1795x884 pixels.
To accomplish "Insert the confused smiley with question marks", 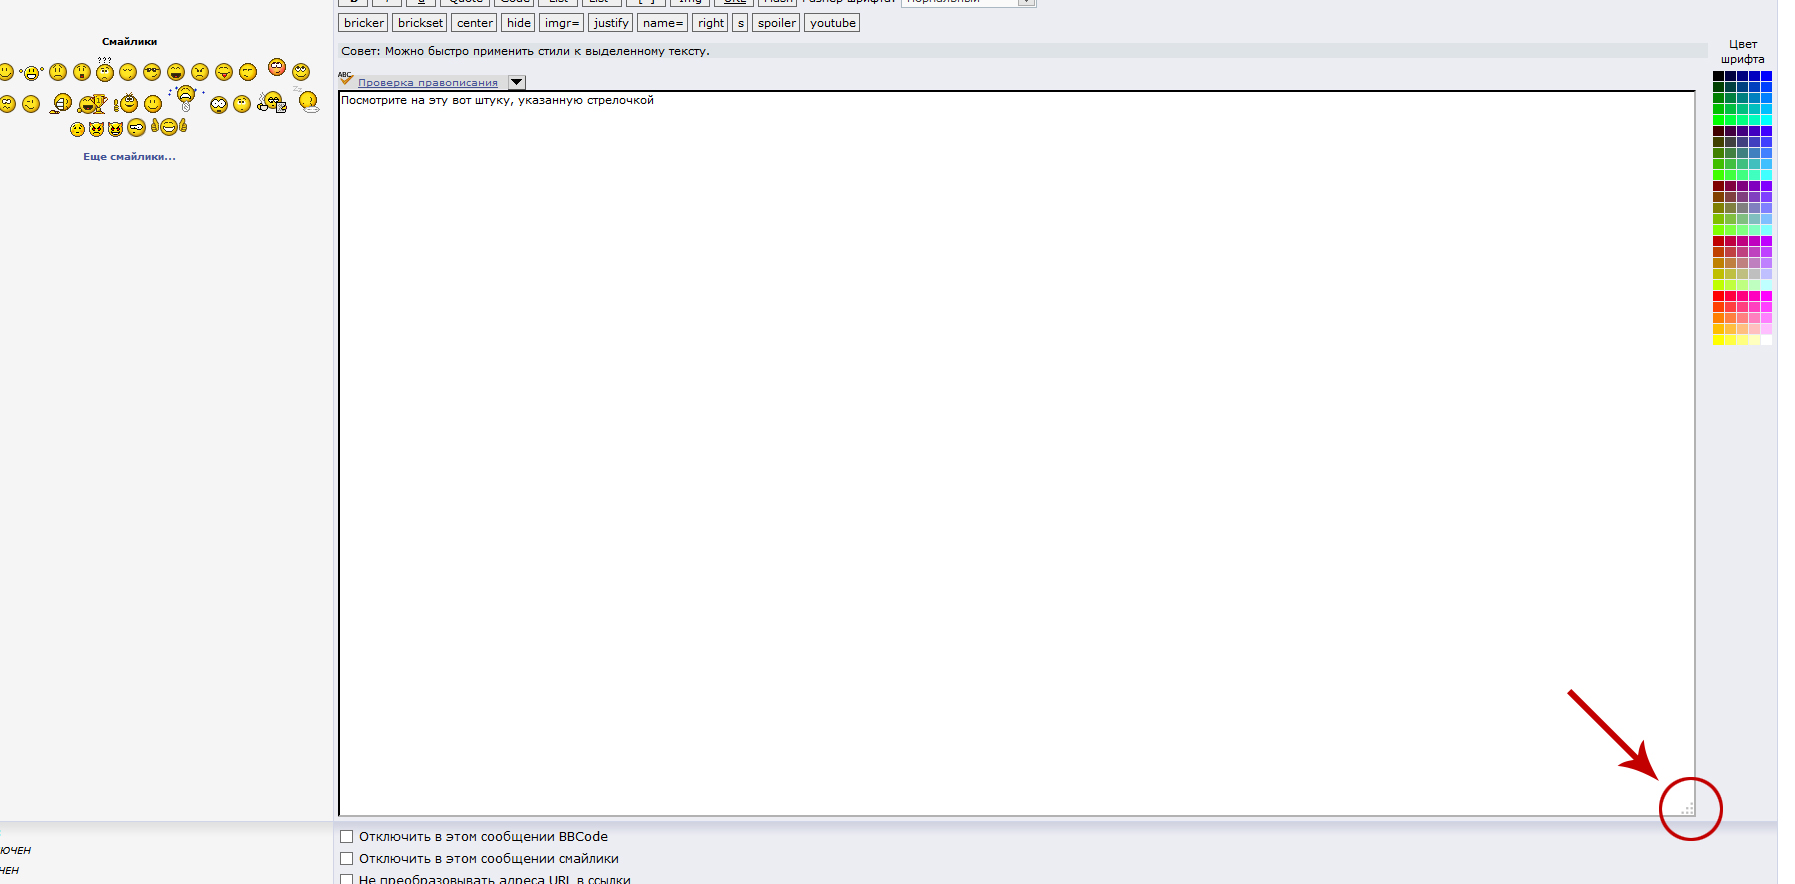I will tap(105, 70).
